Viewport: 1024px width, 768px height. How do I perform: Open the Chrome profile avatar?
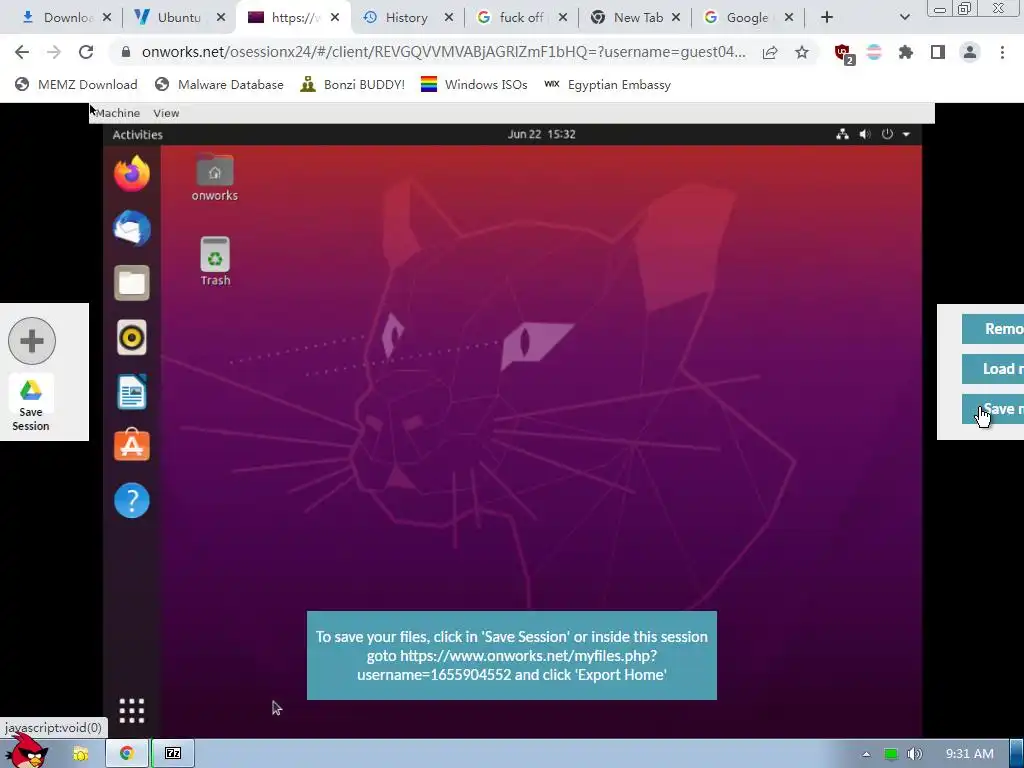(x=970, y=52)
